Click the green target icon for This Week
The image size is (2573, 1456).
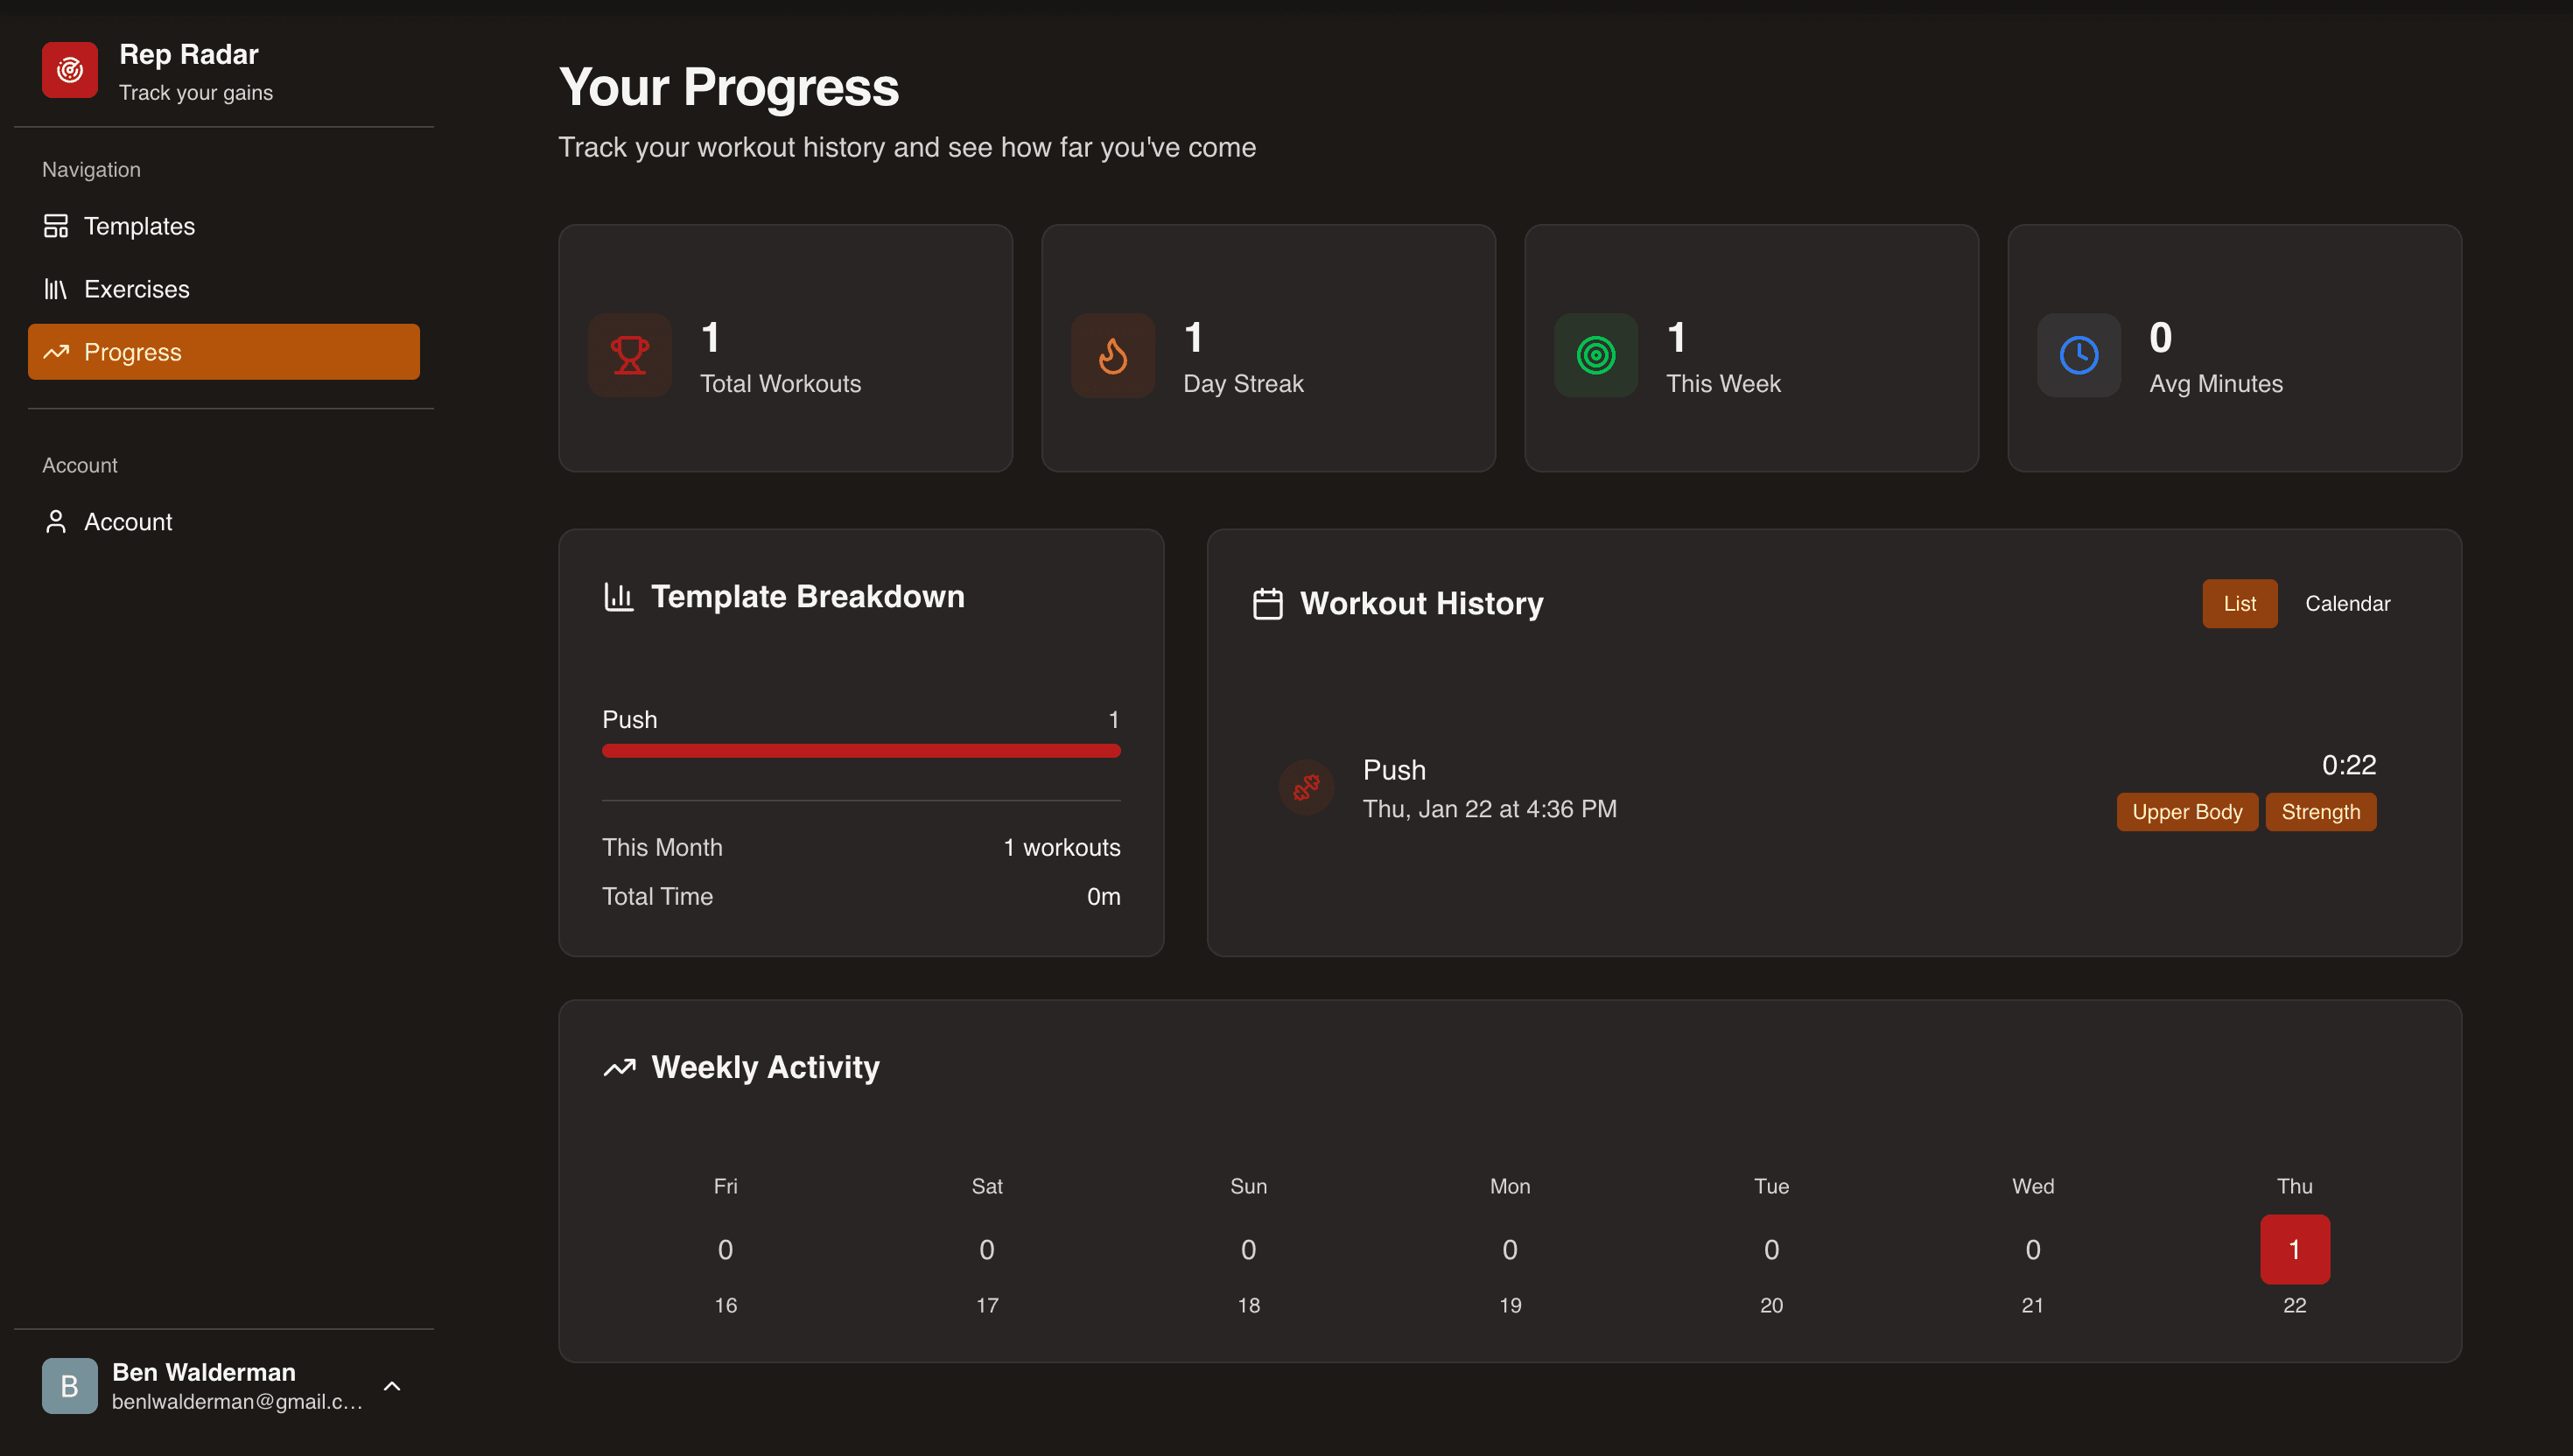click(1596, 355)
